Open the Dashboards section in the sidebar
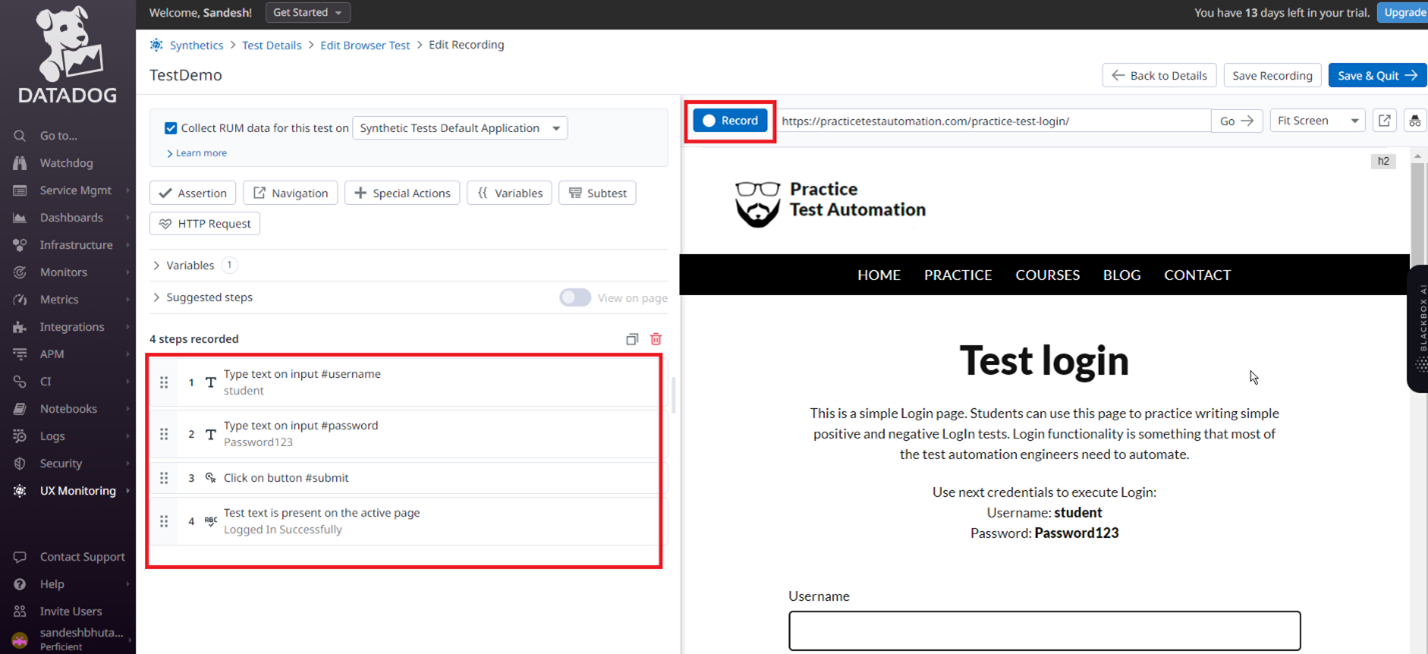This screenshot has width=1428, height=654. click(68, 217)
